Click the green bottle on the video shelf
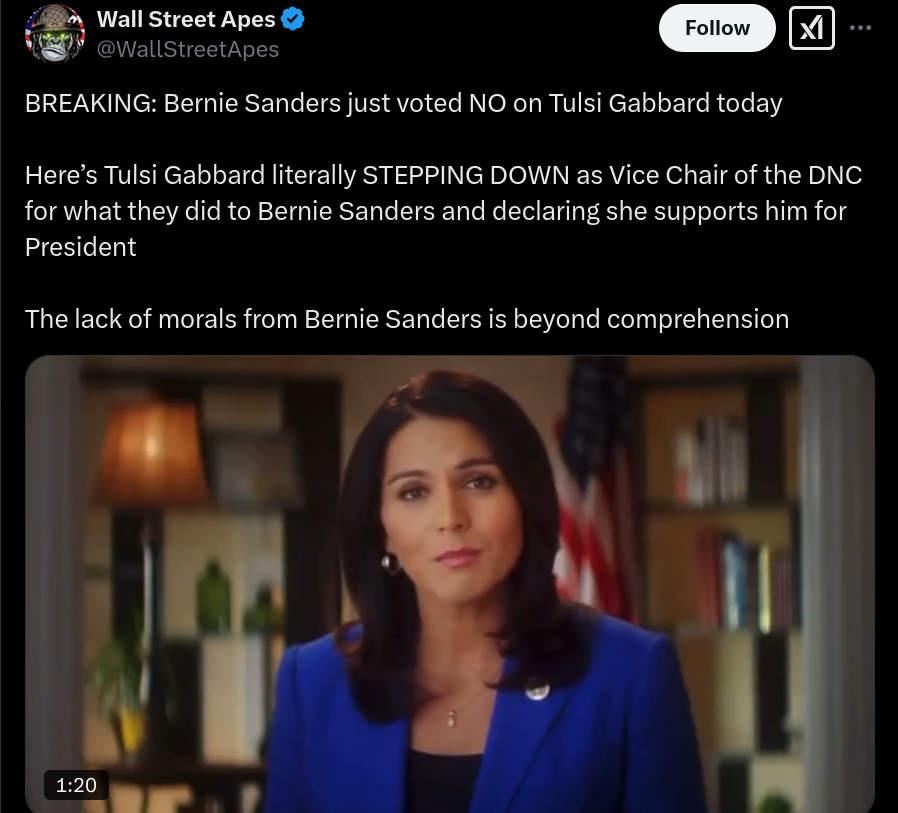This screenshot has width=898, height=813. [x=214, y=597]
